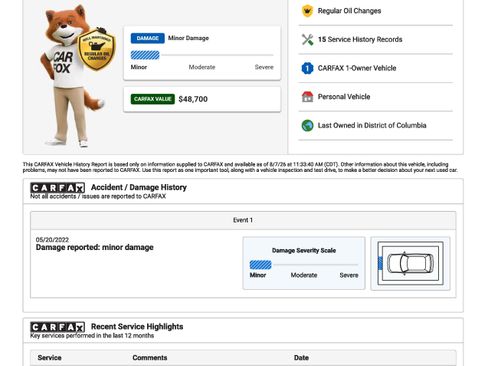
Task: Click the green CARFAX VALUE badge
Action: [152, 99]
